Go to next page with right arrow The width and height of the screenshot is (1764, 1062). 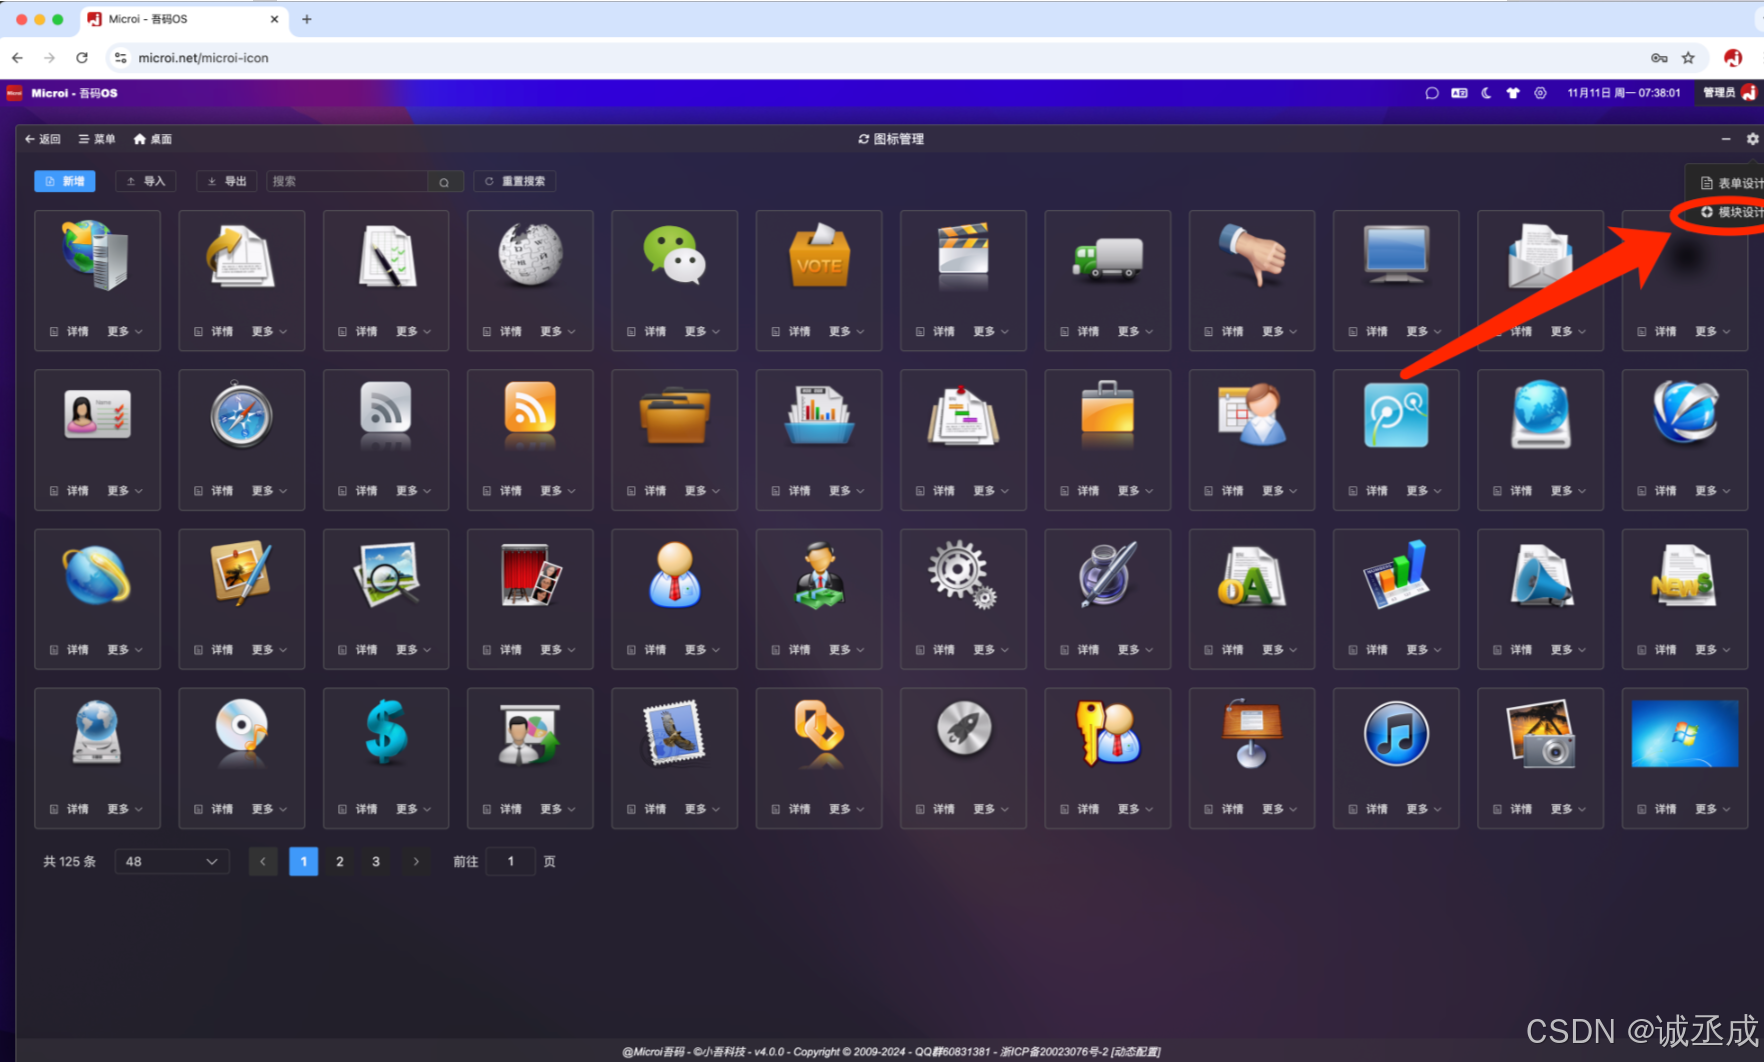click(x=416, y=861)
